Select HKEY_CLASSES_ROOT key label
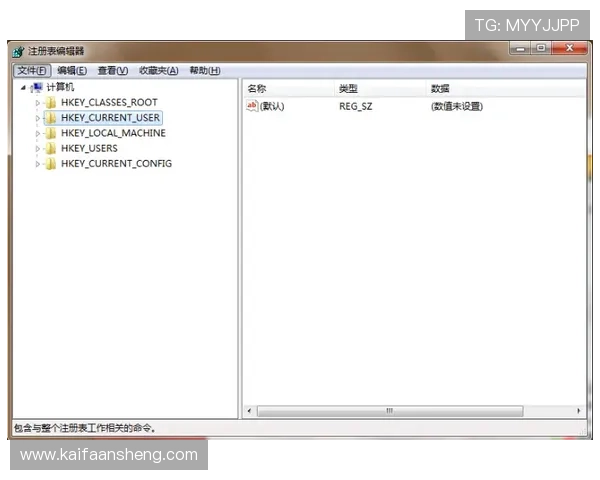 109,103
